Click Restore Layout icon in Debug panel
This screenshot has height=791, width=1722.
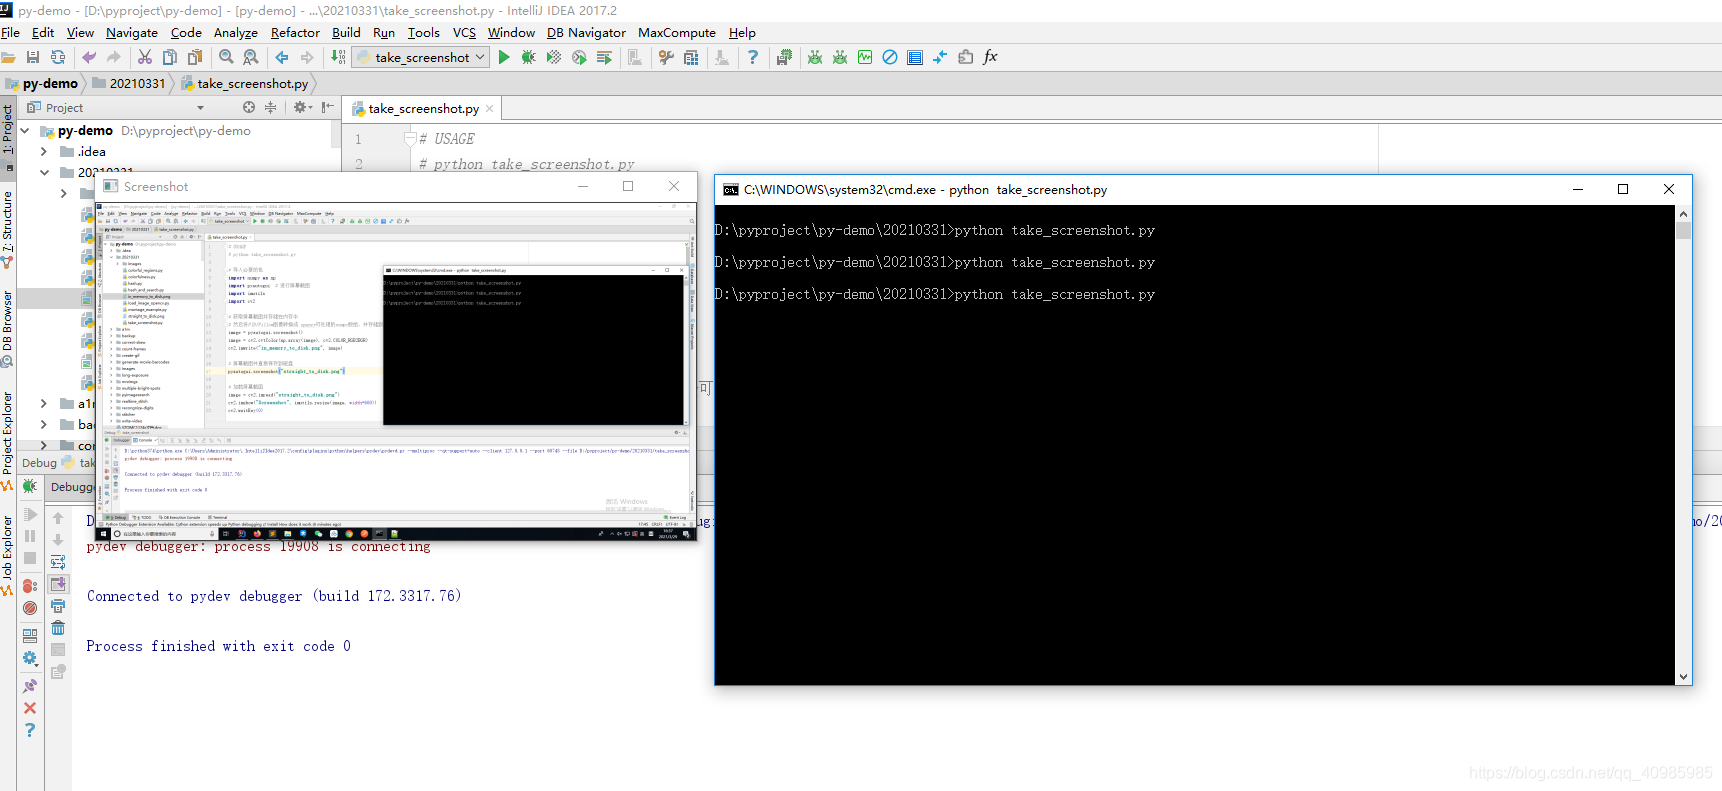click(30, 635)
